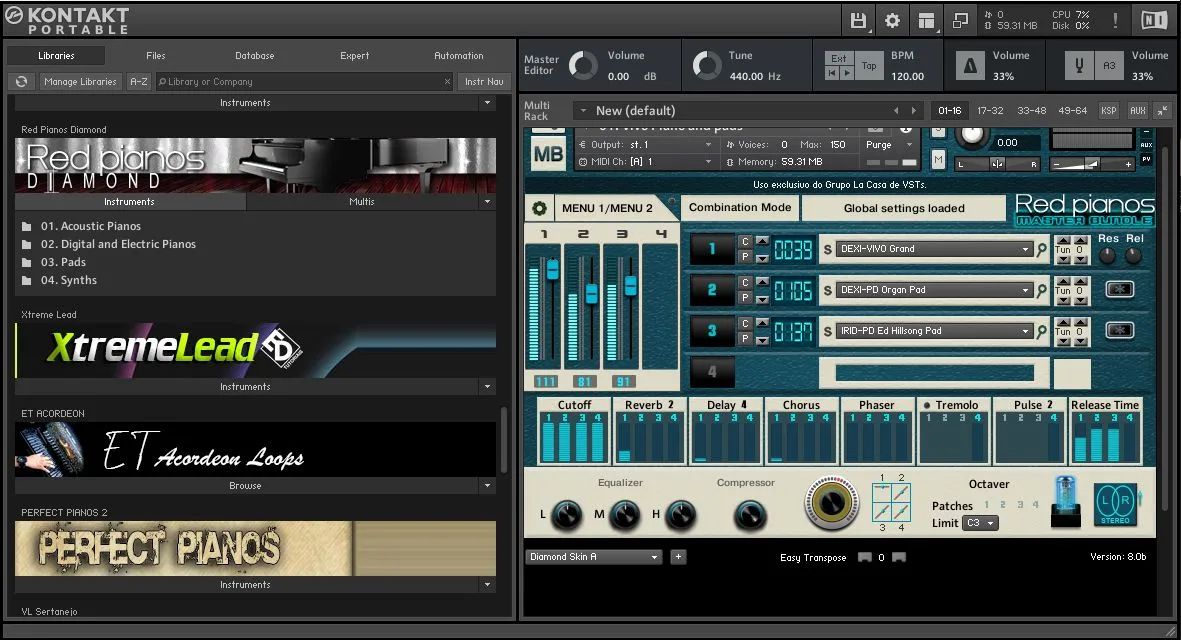Click the metronome icon
The height and width of the screenshot is (640, 1181).
pyautogui.click(x=970, y=66)
